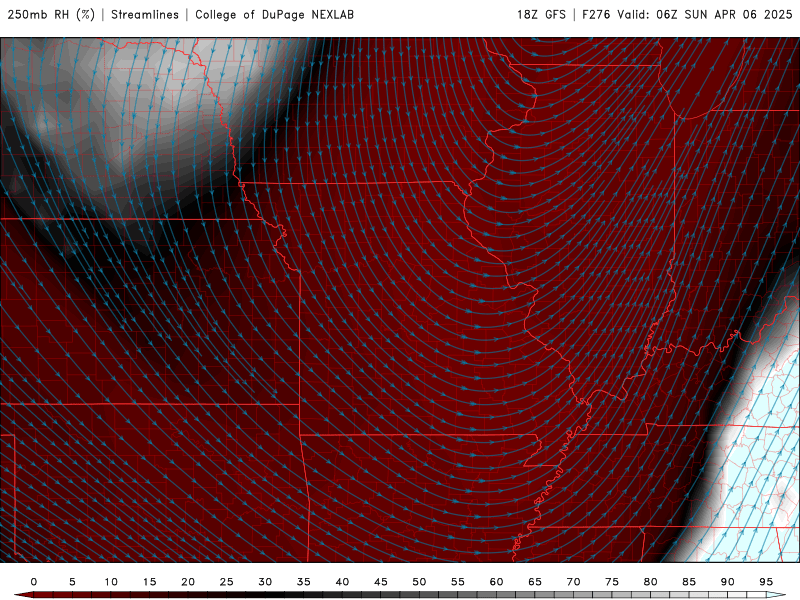Click the 35 label under the color bar
The width and height of the screenshot is (800, 600).
click(304, 582)
